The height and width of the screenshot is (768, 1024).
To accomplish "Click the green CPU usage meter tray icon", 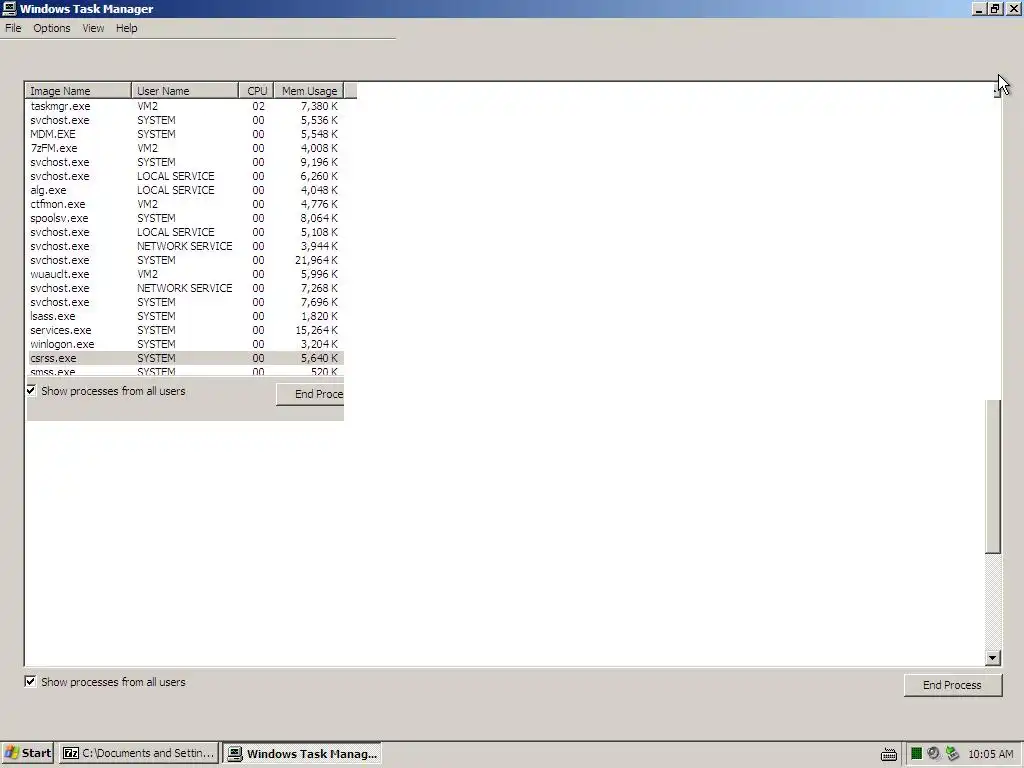I will point(916,754).
